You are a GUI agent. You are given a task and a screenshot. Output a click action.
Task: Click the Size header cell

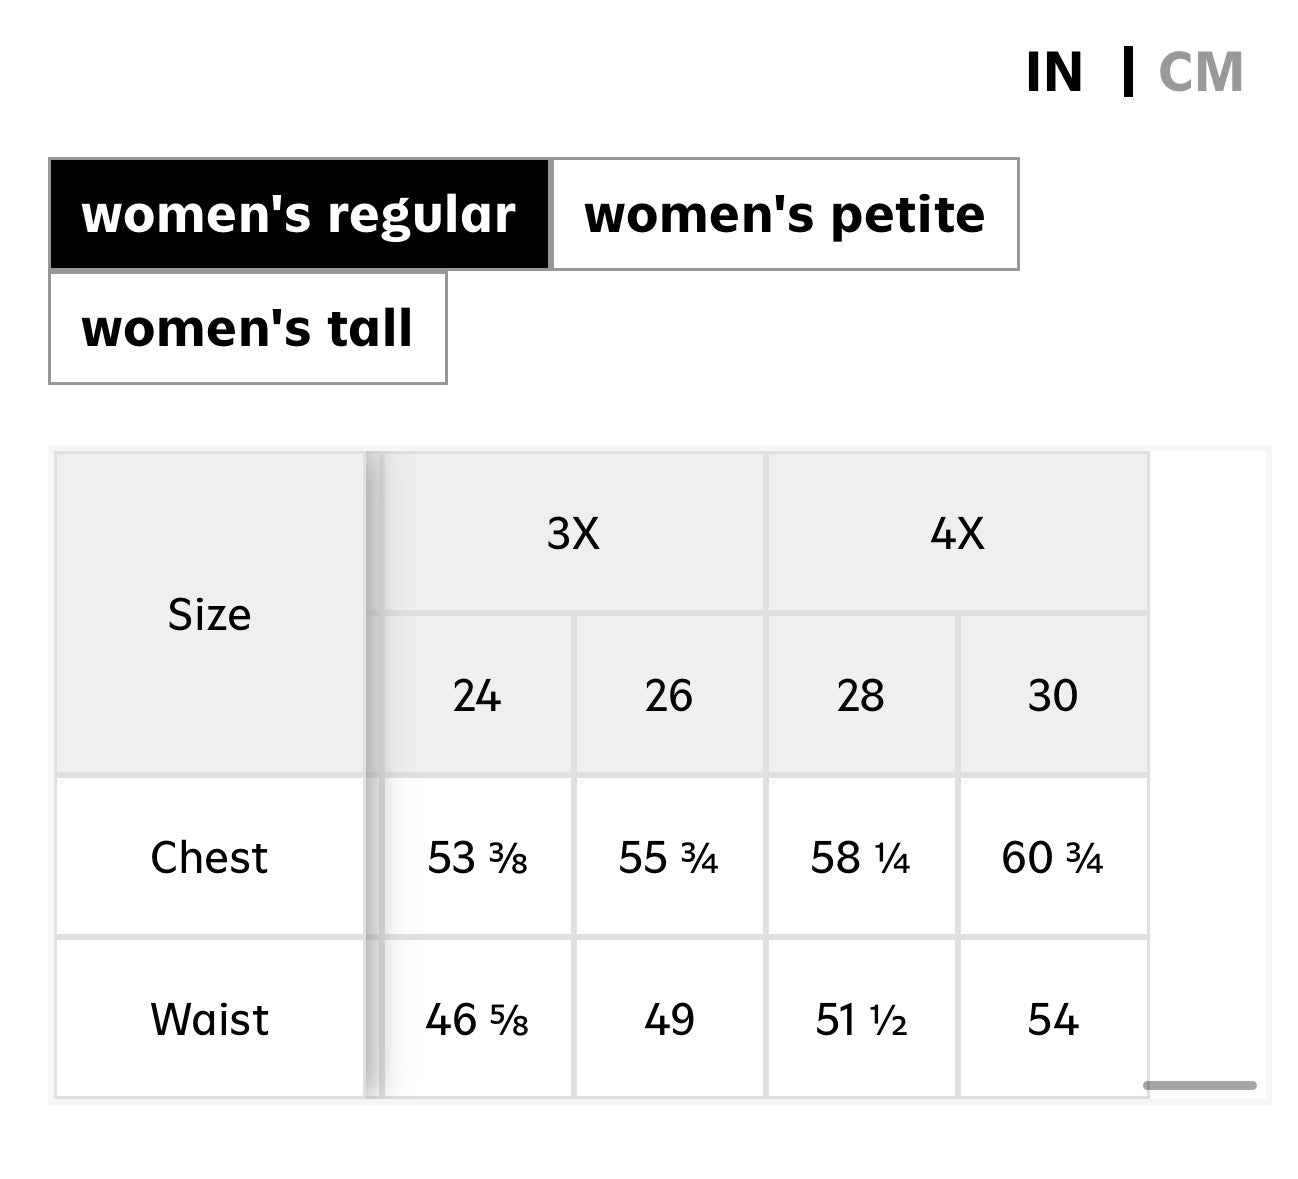(x=209, y=614)
